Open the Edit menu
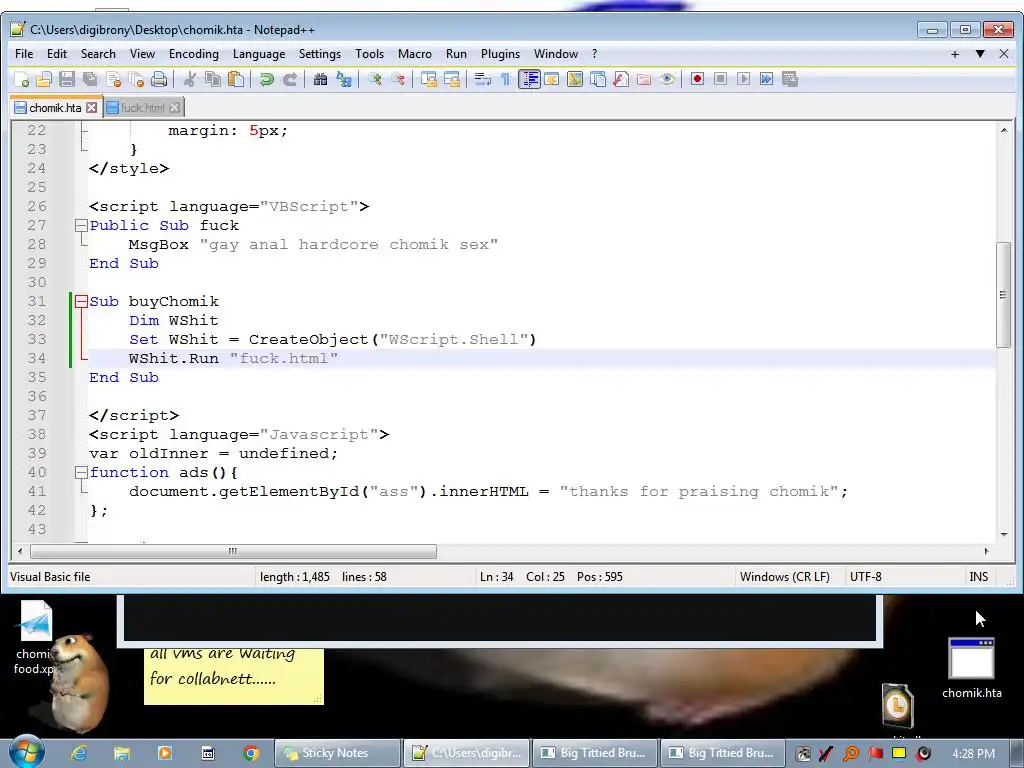Screen dimensions: 1024x768 coord(57,54)
